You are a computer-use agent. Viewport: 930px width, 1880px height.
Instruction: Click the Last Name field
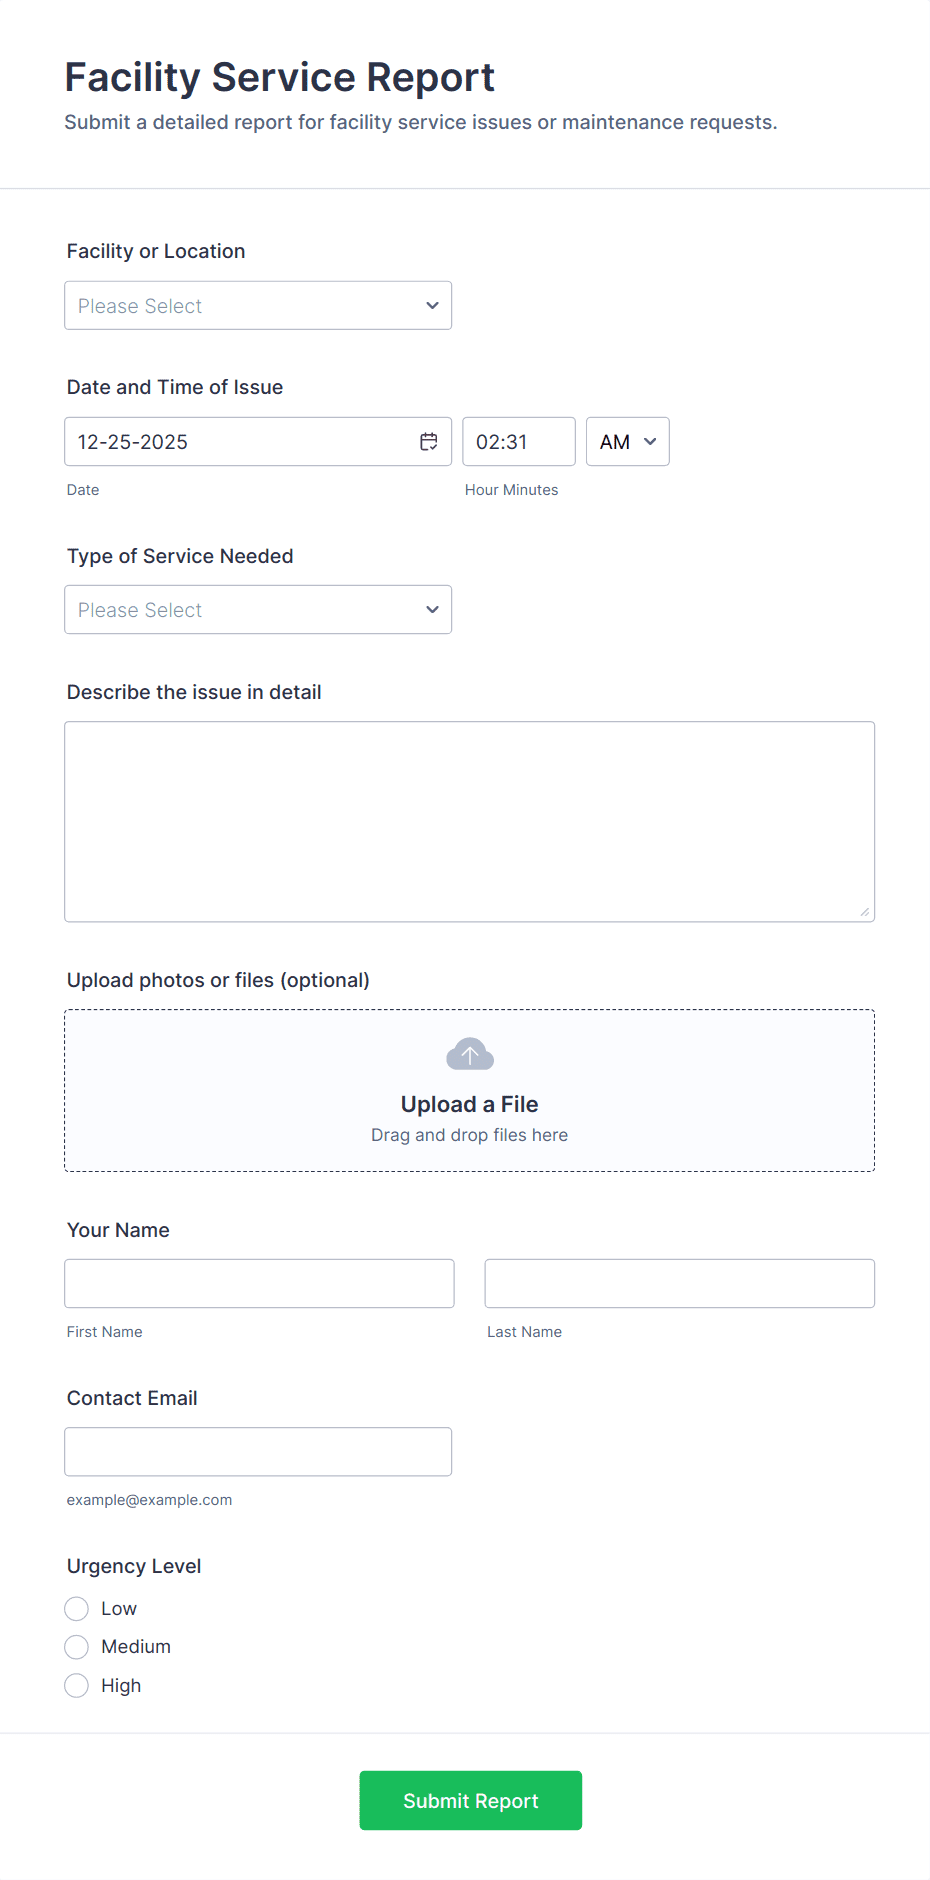[679, 1283]
